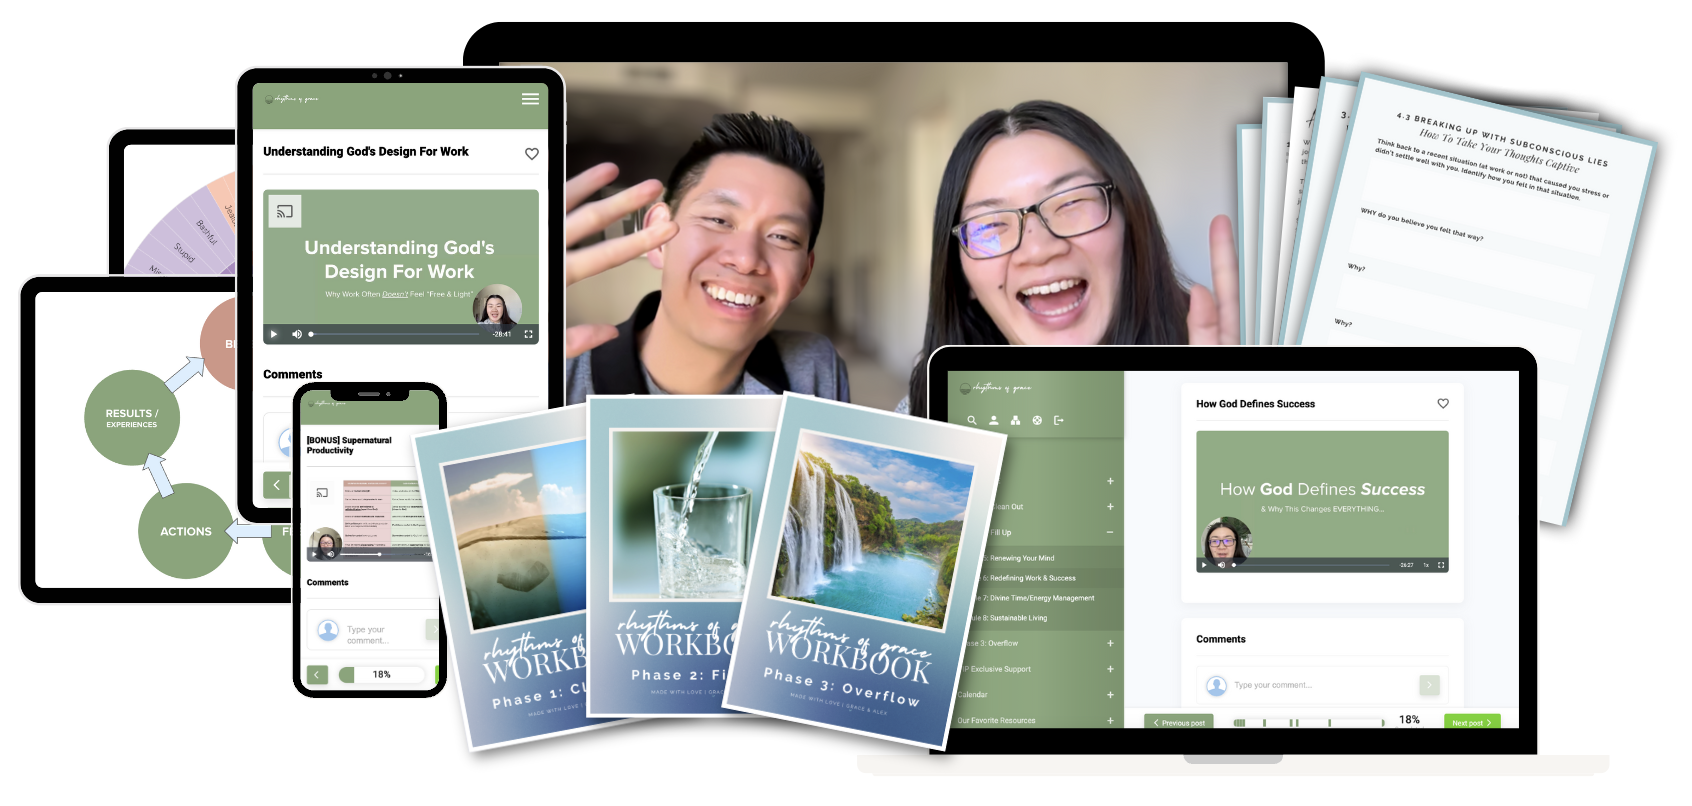Click the logout icon in the laptop sidebar

(x=1059, y=421)
